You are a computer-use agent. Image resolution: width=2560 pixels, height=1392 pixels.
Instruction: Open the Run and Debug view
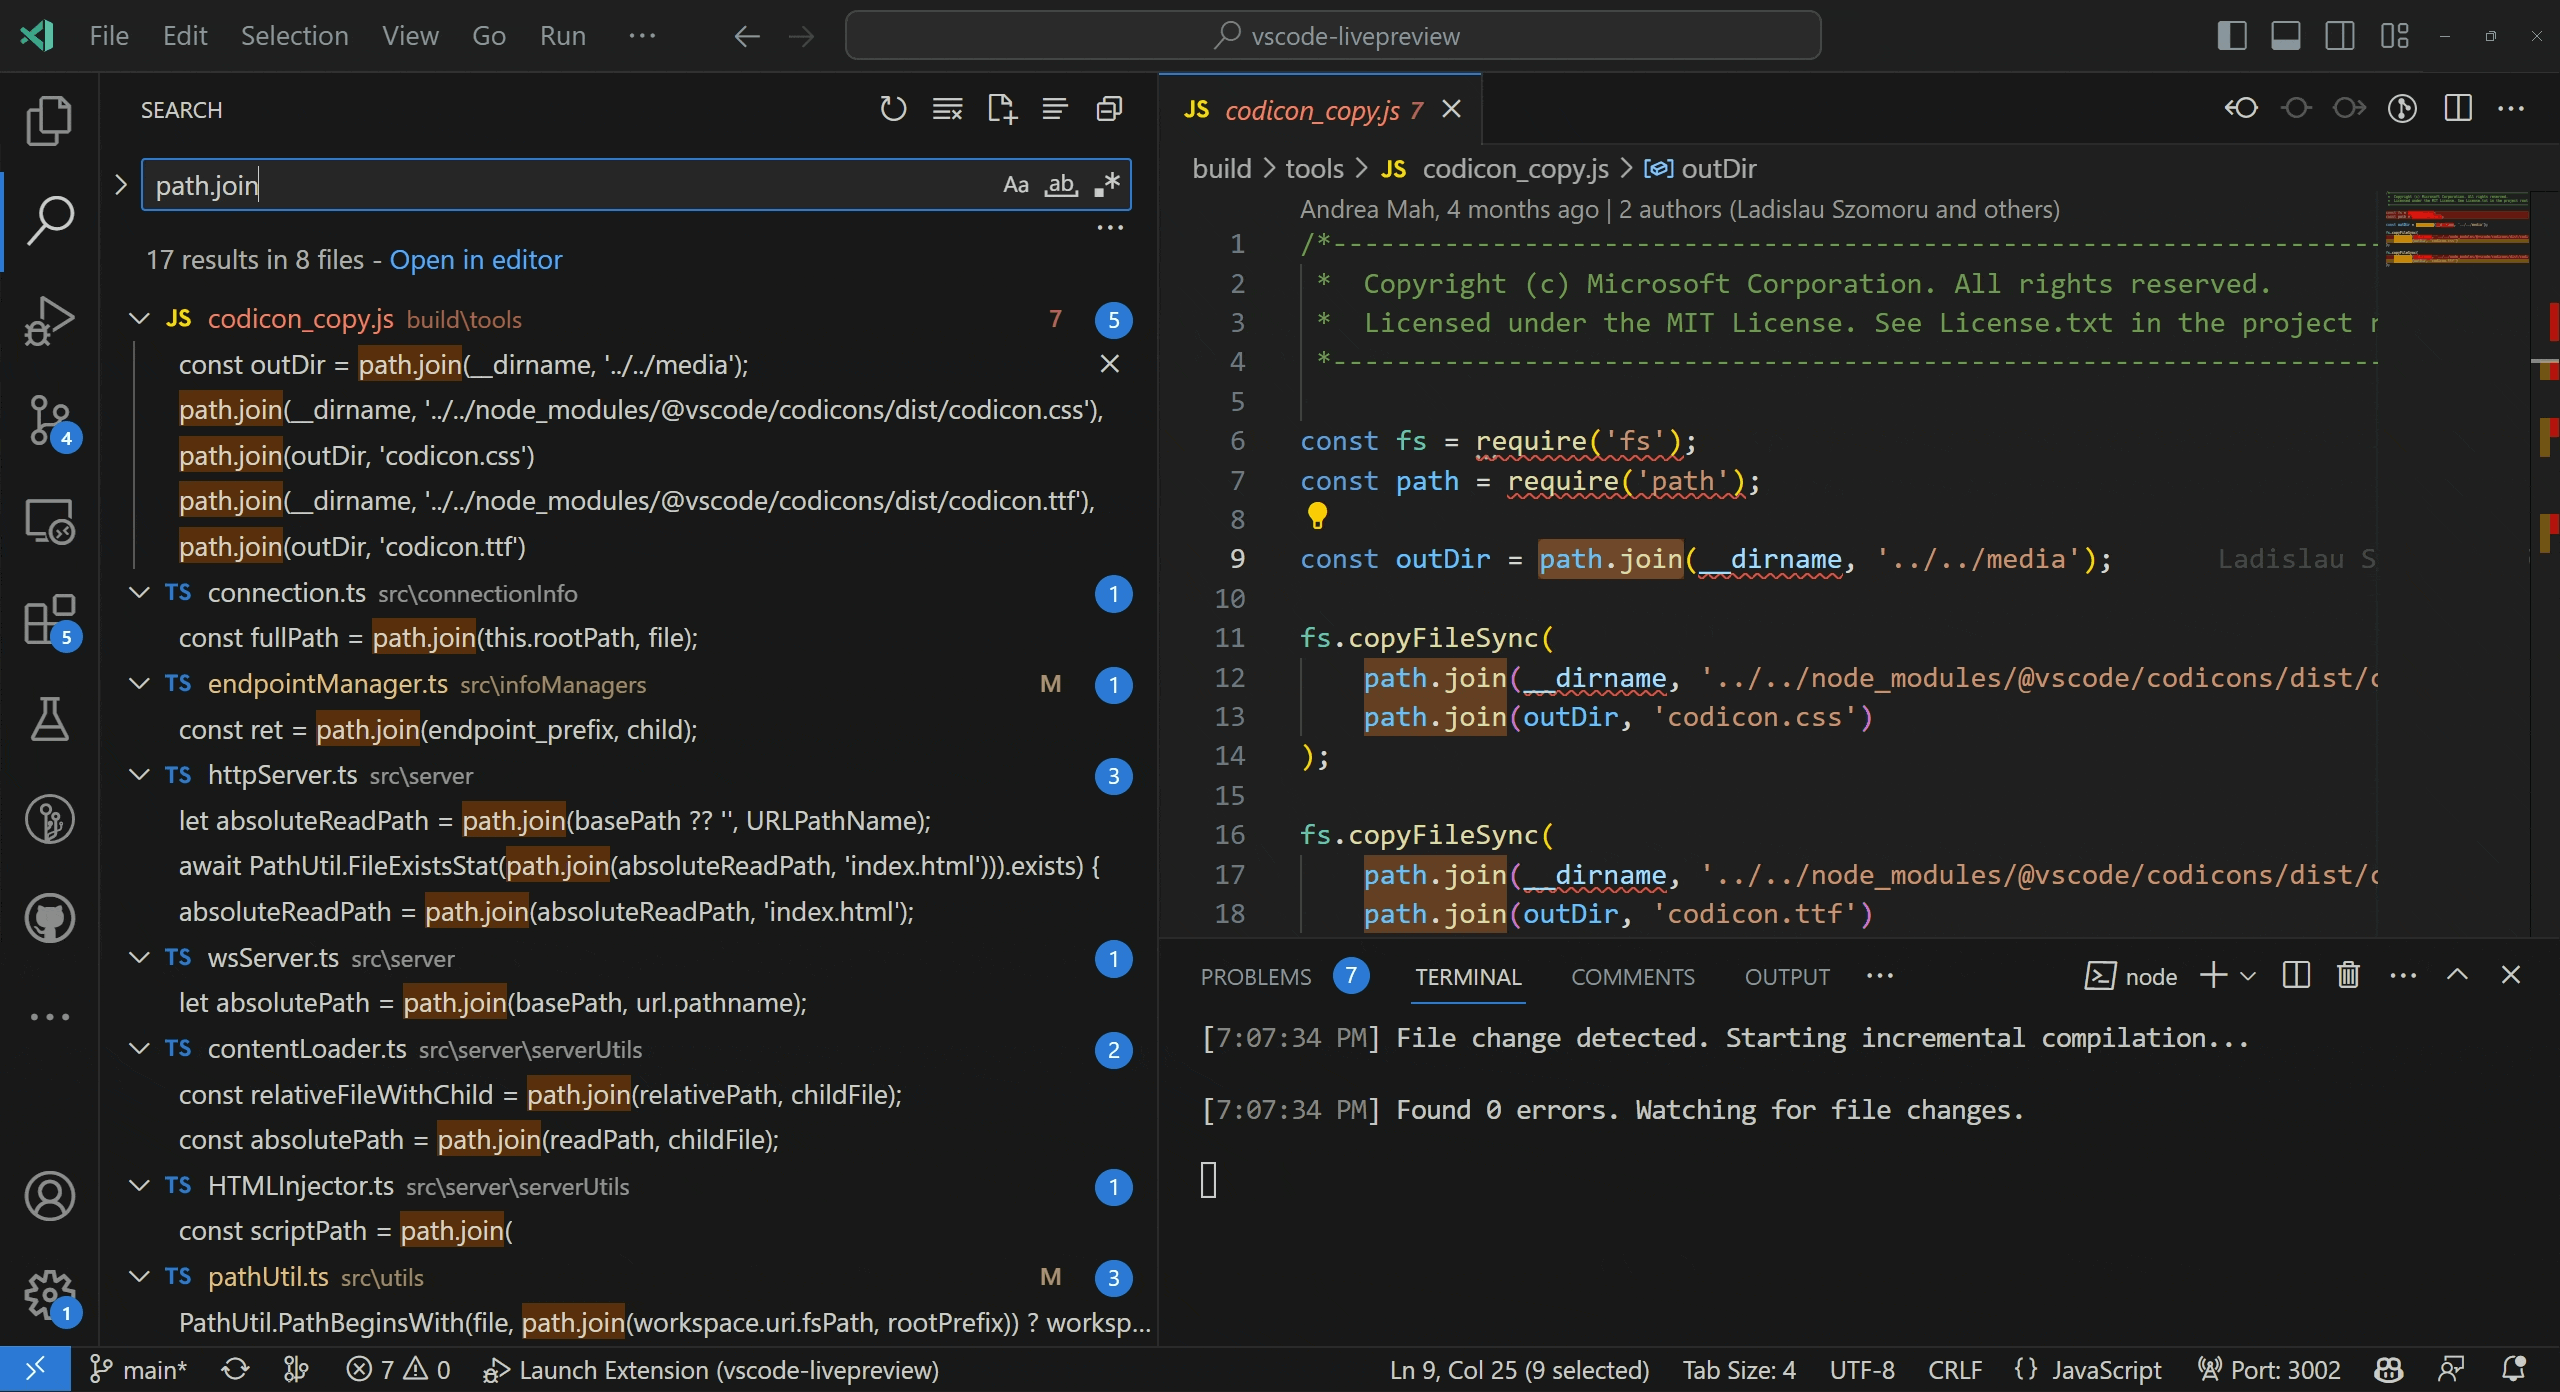49,320
